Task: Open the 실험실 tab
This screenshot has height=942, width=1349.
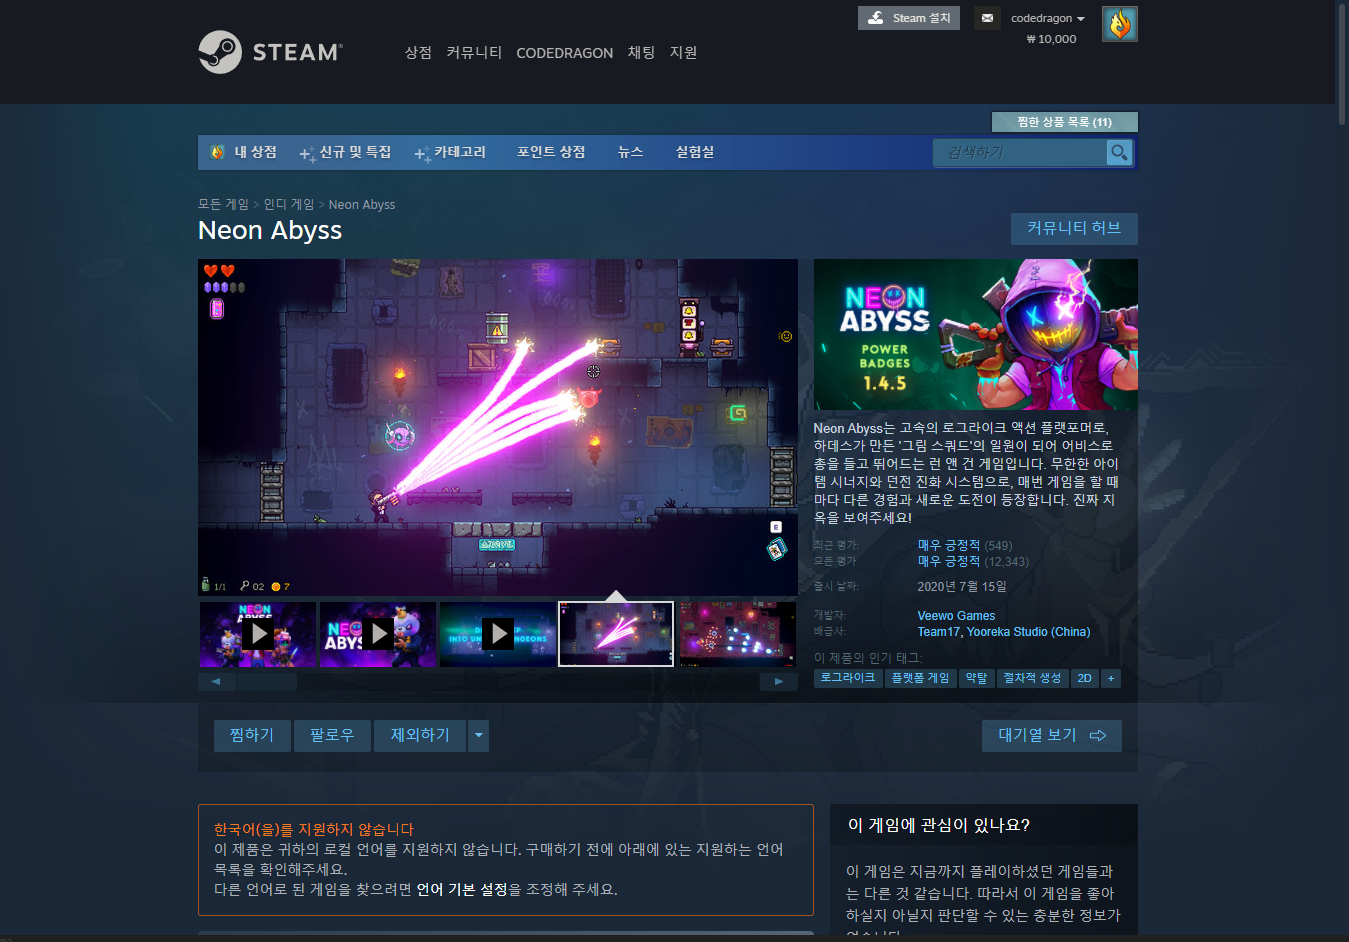Action: tap(695, 152)
